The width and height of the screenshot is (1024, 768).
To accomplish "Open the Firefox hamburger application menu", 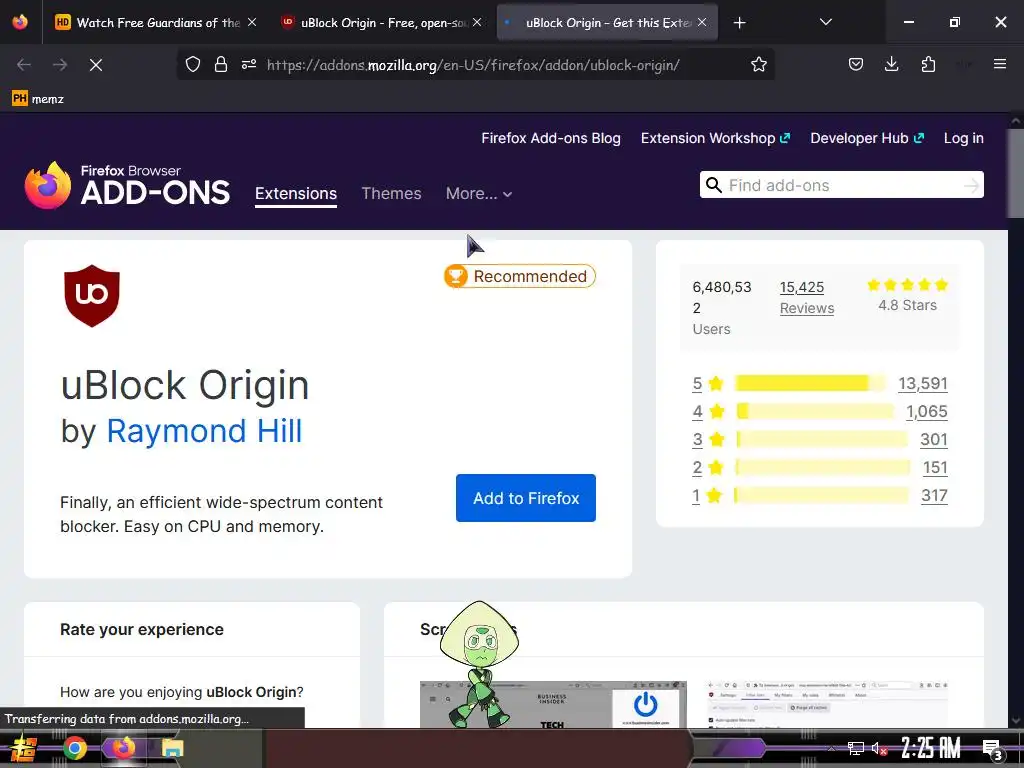I will 999,64.
